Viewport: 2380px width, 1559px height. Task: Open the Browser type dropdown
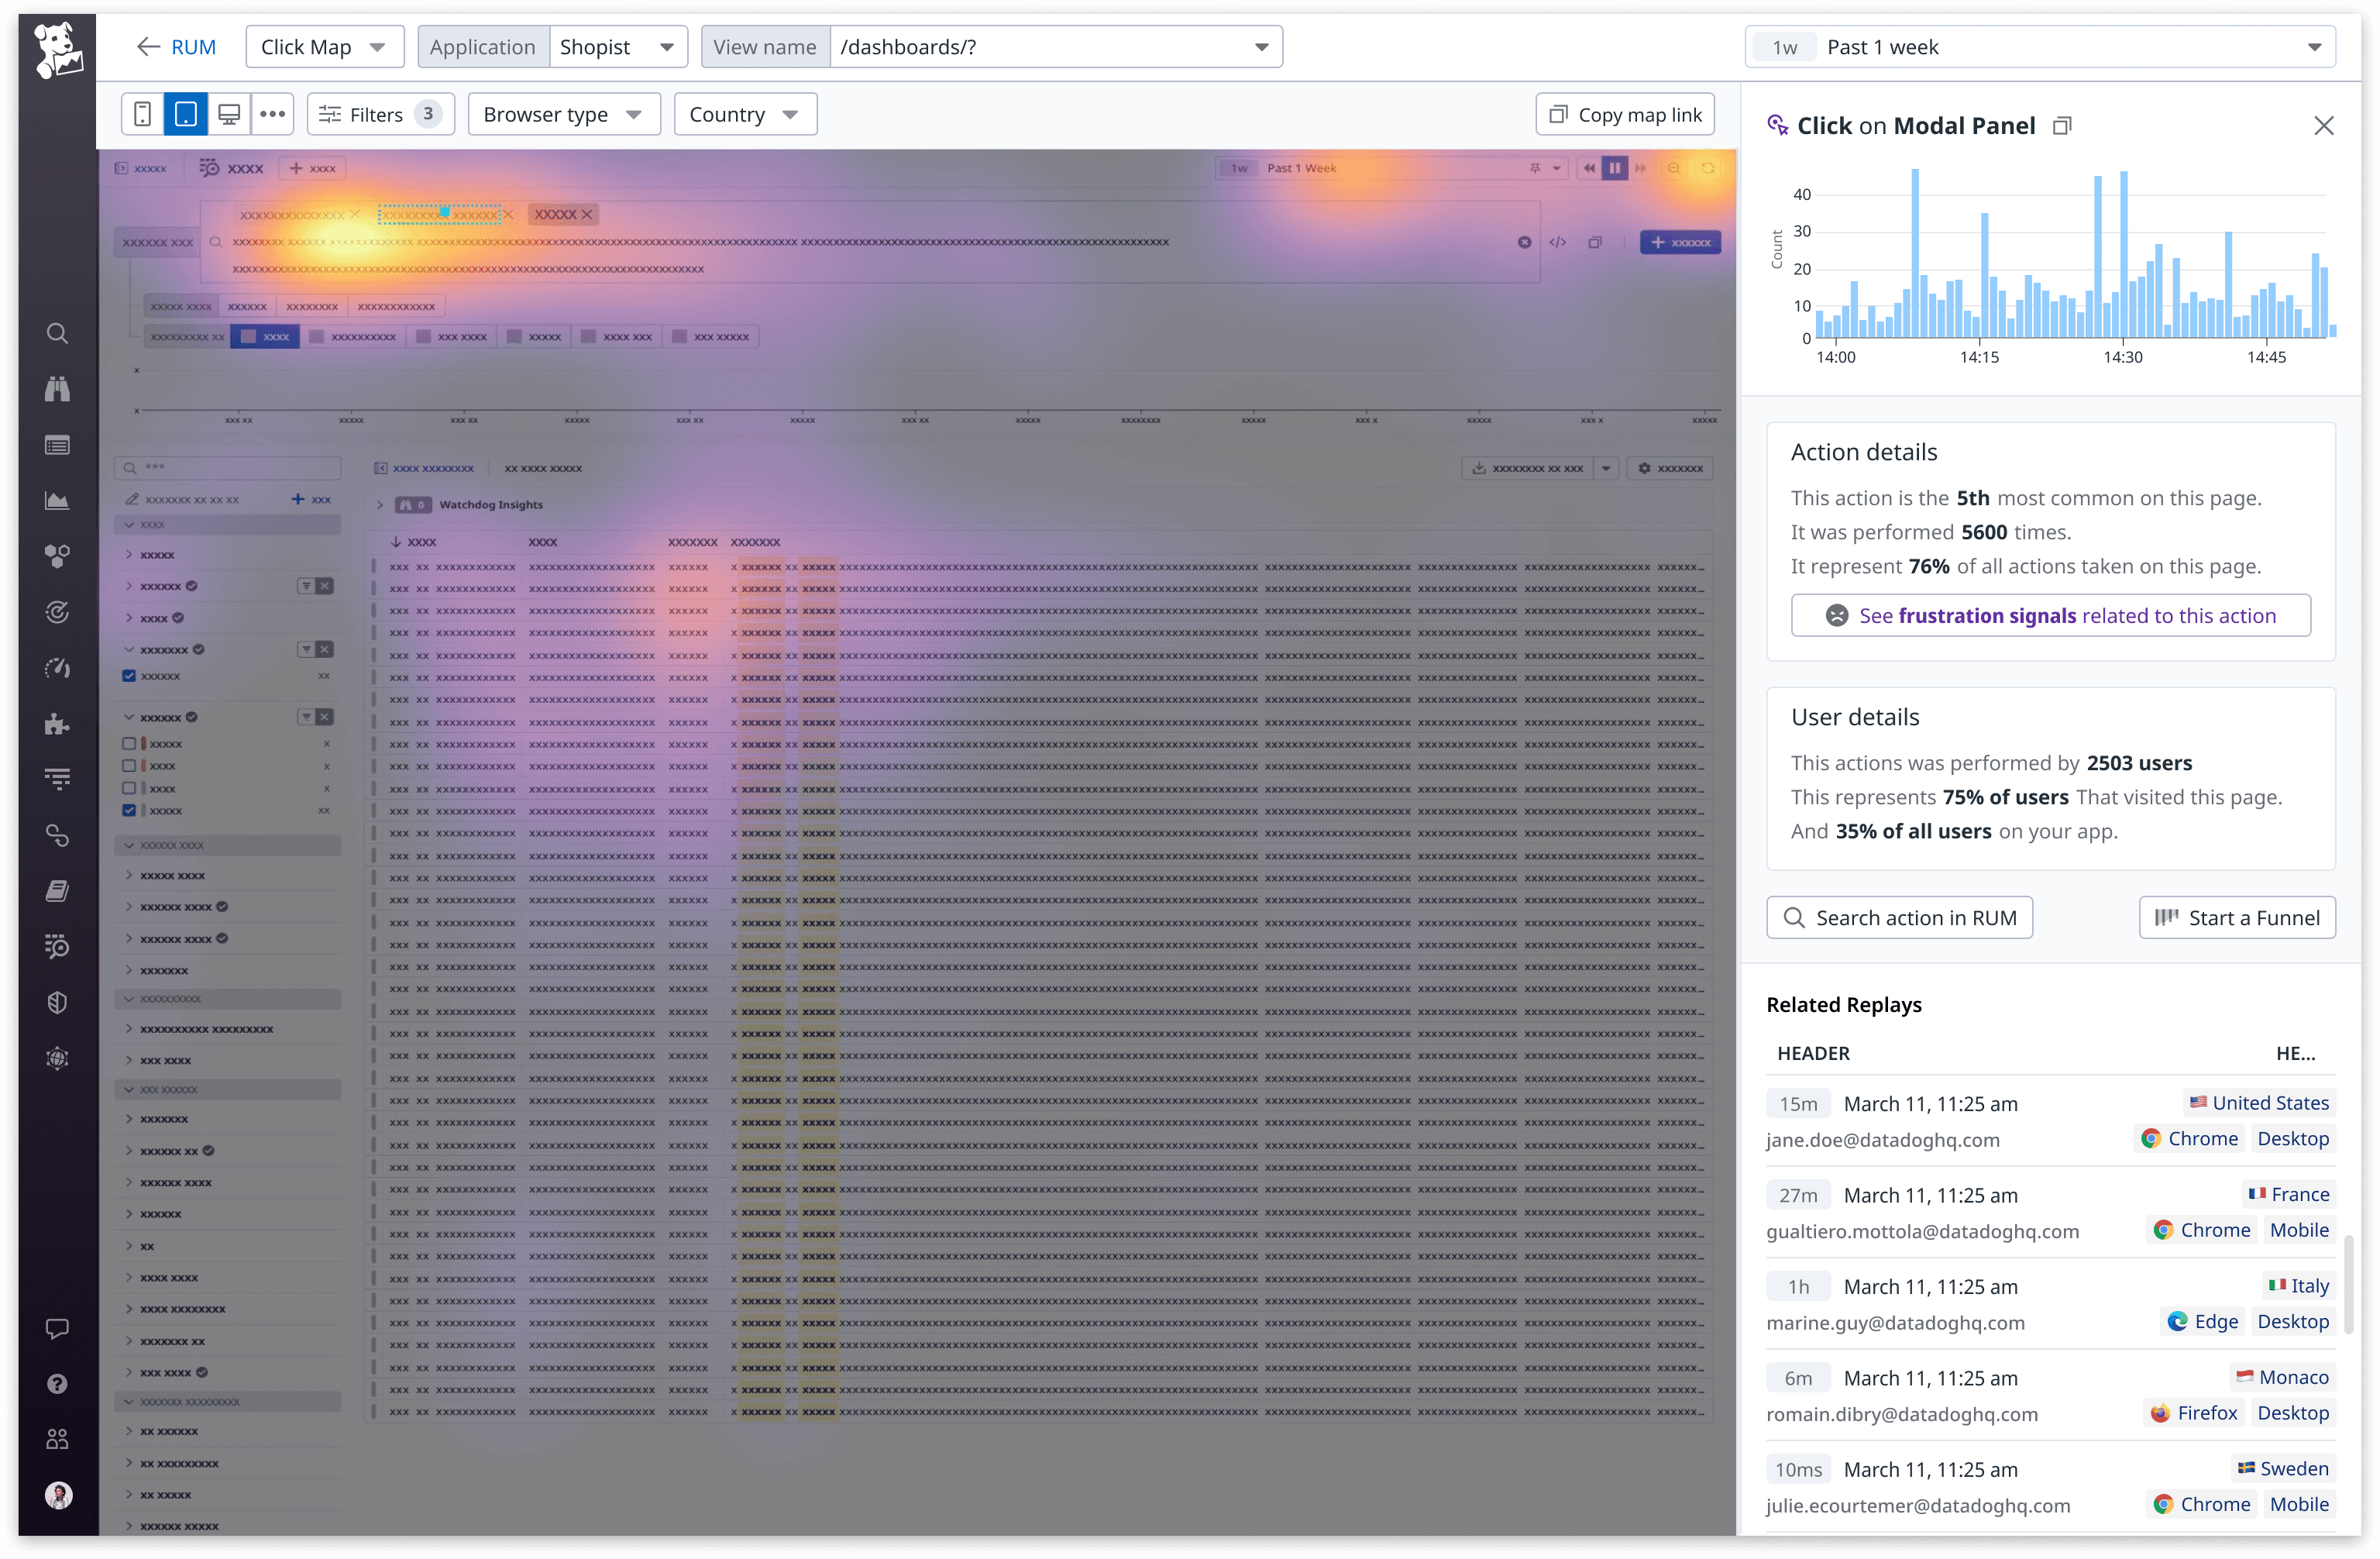563,114
